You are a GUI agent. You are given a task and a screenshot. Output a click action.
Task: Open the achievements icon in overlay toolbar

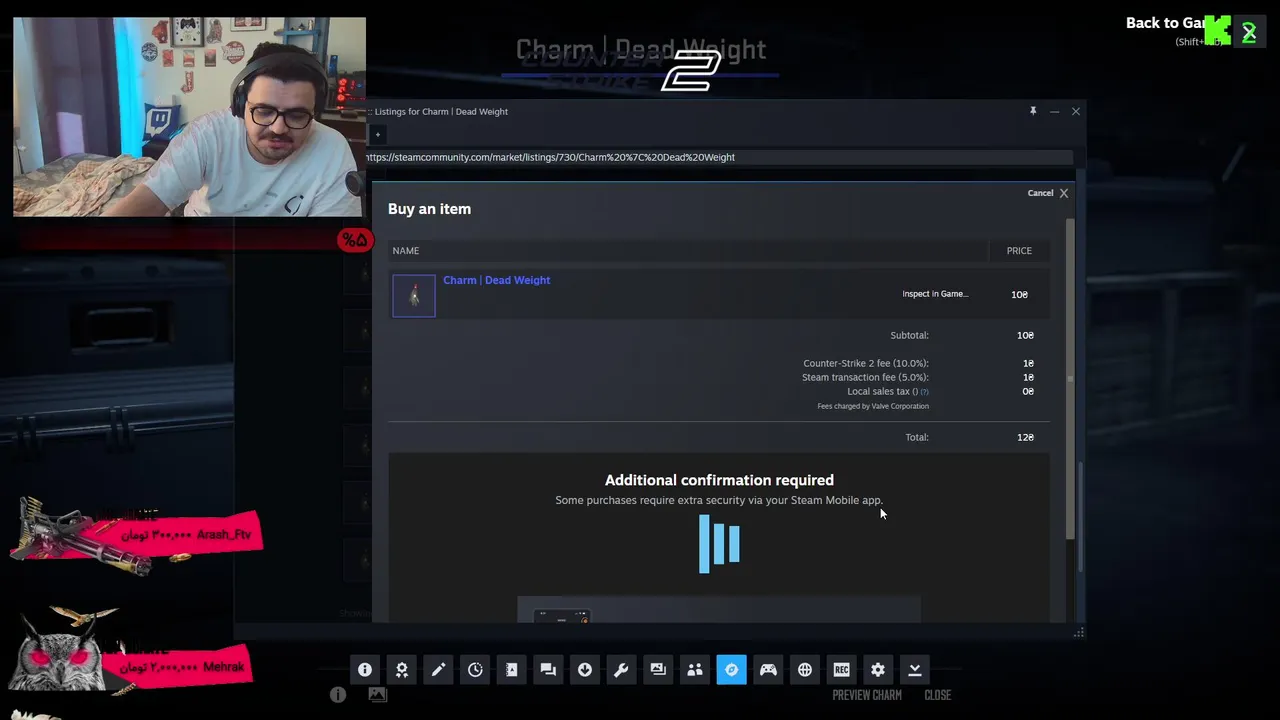tap(402, 670)
